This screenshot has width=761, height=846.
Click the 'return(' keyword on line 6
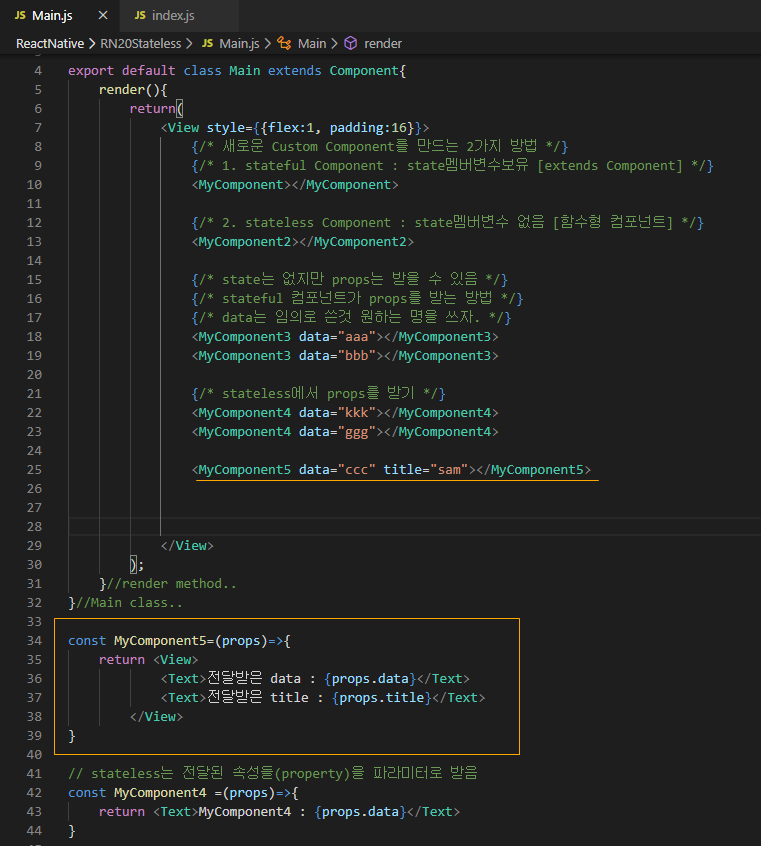157,108
